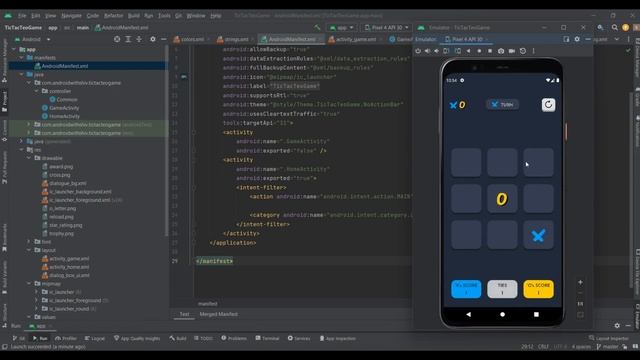Take emulator screenshot with camera icon
This screenshot has height=360, width=640.
tap(501, 51)
